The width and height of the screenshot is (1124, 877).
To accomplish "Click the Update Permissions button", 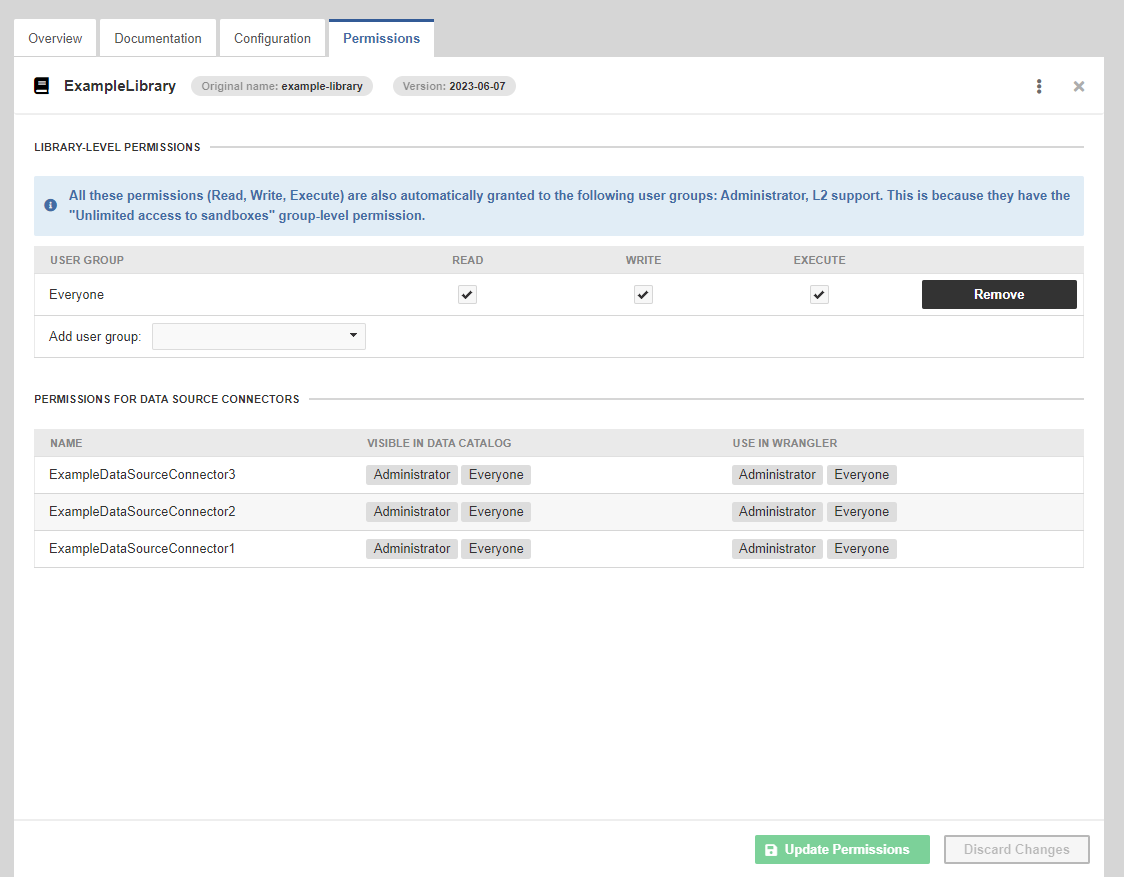I will click(842, 849).
